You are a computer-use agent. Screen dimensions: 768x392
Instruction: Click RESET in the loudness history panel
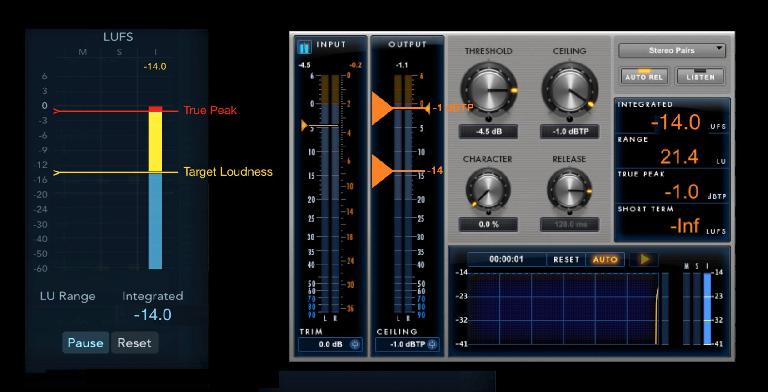(x=566, y=260)
